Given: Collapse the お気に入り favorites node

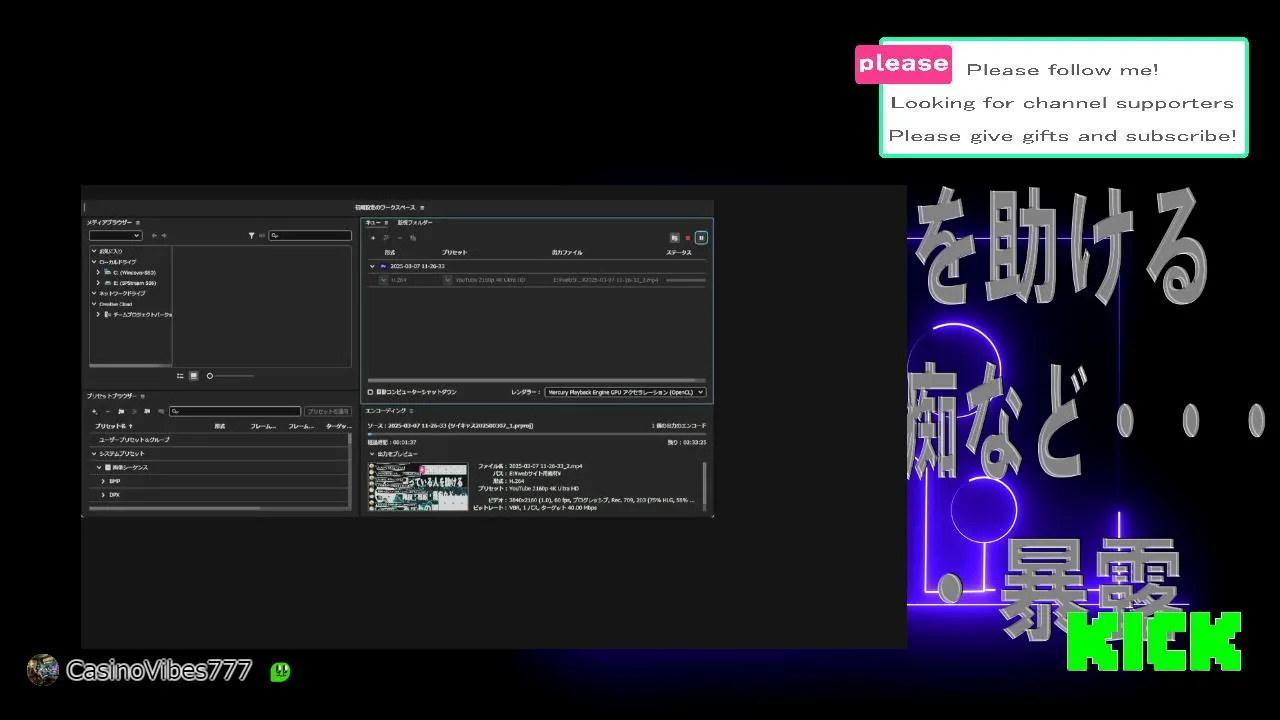Looking at the screenshot, I should point(94,251).
